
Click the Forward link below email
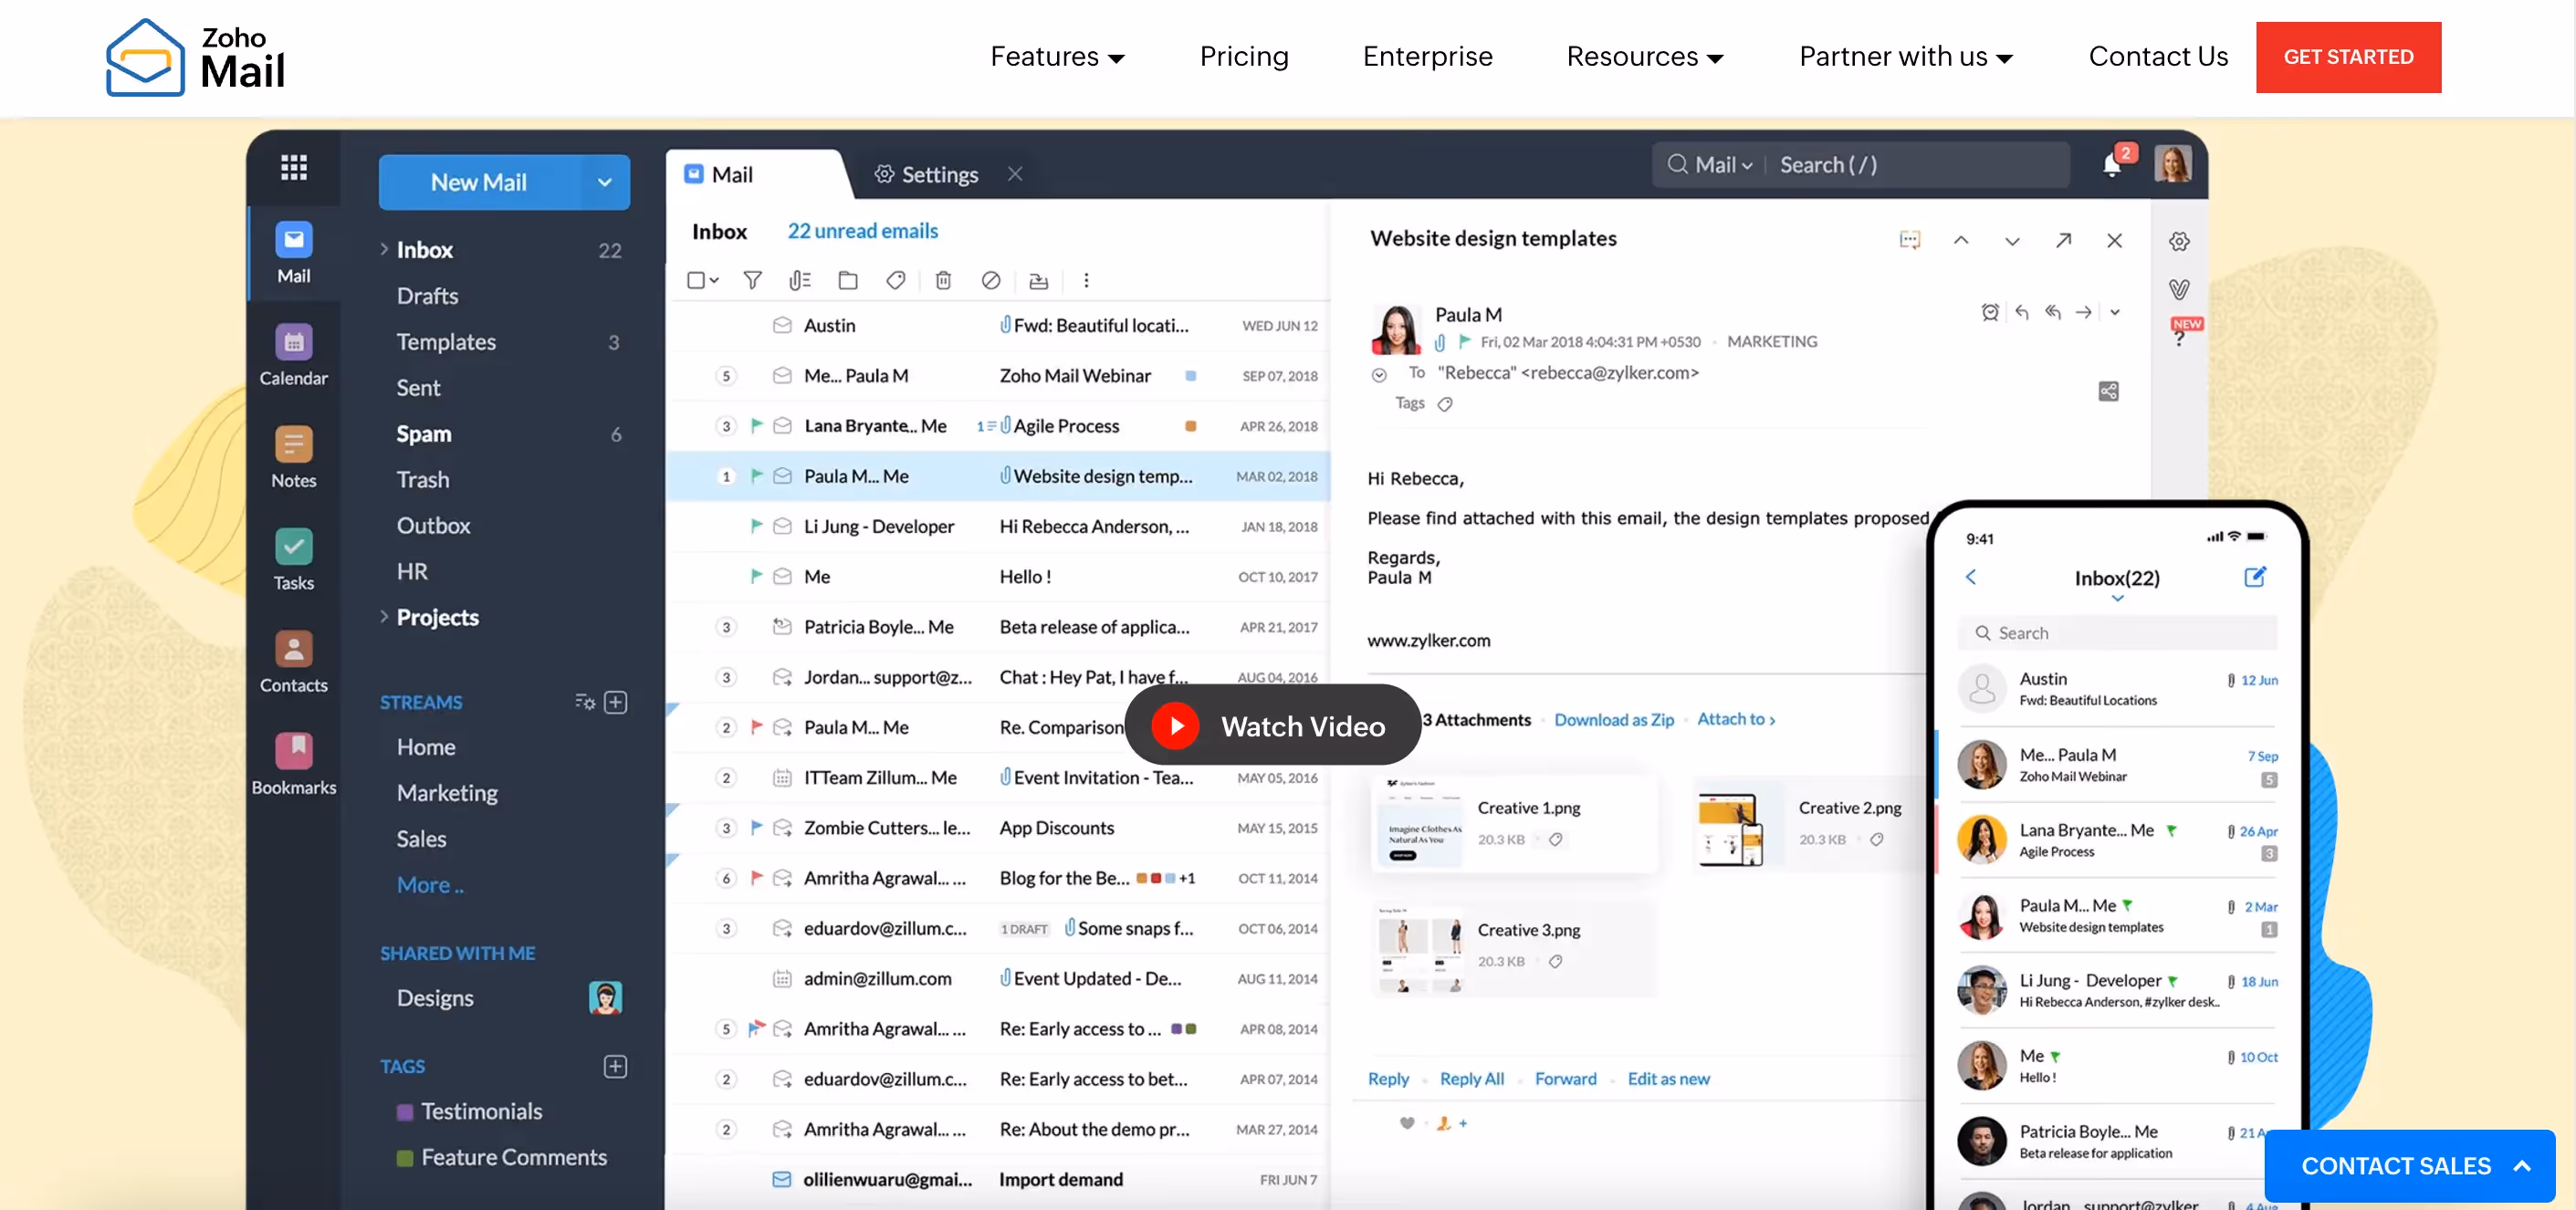pos(1565,1079)
